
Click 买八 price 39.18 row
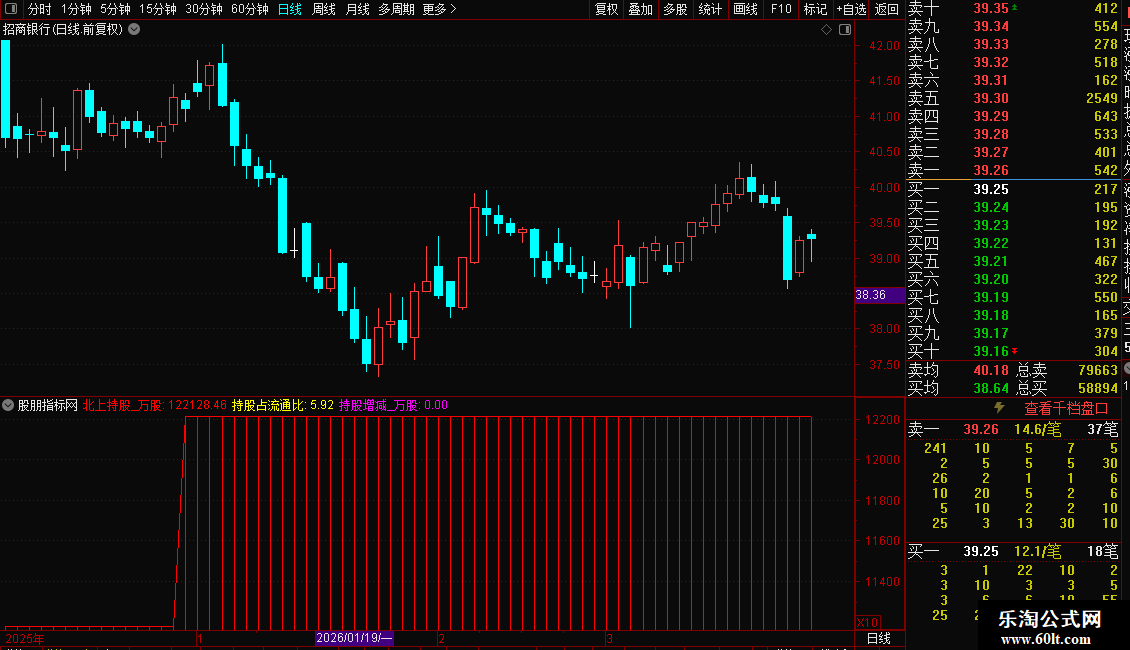pyautogui.click(x=1013, y=315)
